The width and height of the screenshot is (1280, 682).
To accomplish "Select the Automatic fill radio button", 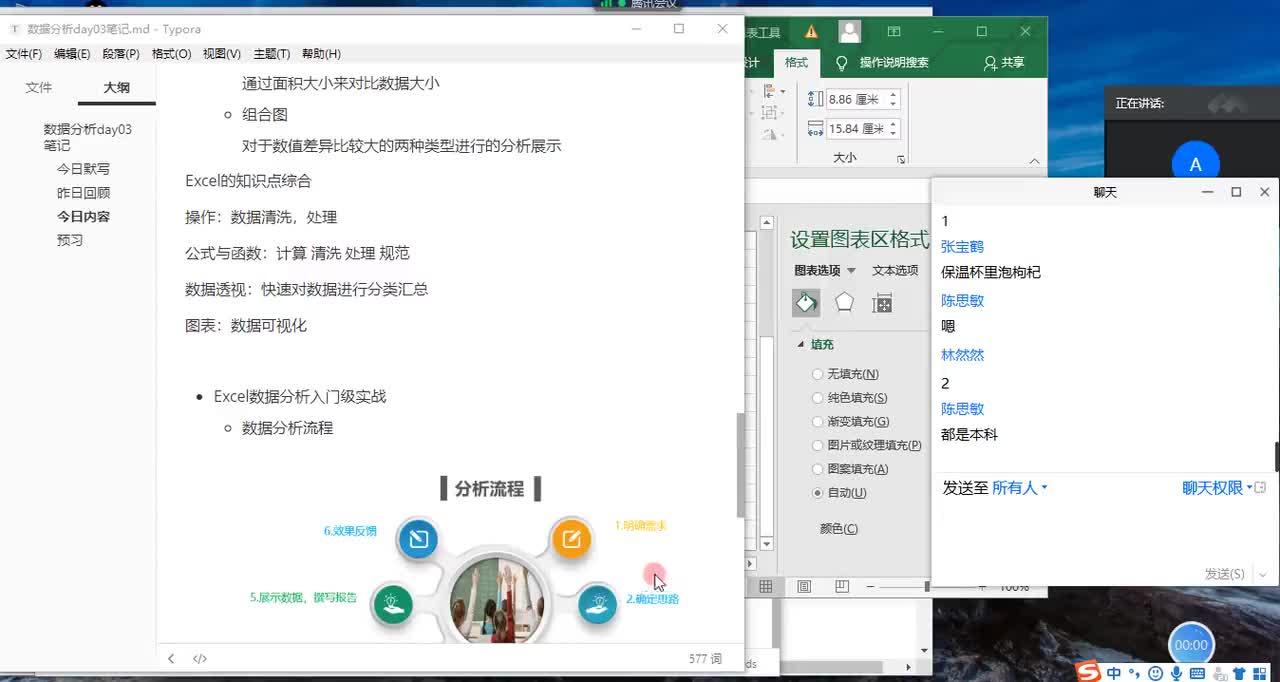I will click(x=818, y=493).
